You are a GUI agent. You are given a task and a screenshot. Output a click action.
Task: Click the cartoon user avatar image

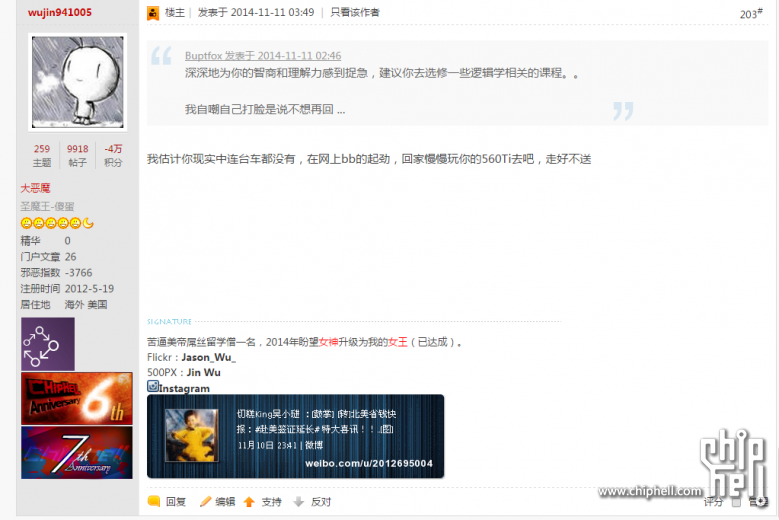(x=78, y=82)
